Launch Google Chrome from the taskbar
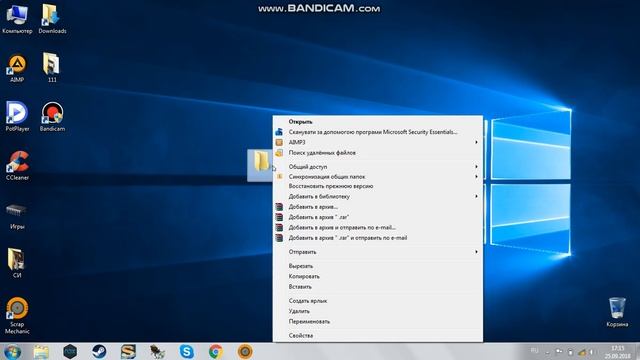640x360 pixels. tap(216, 351)
